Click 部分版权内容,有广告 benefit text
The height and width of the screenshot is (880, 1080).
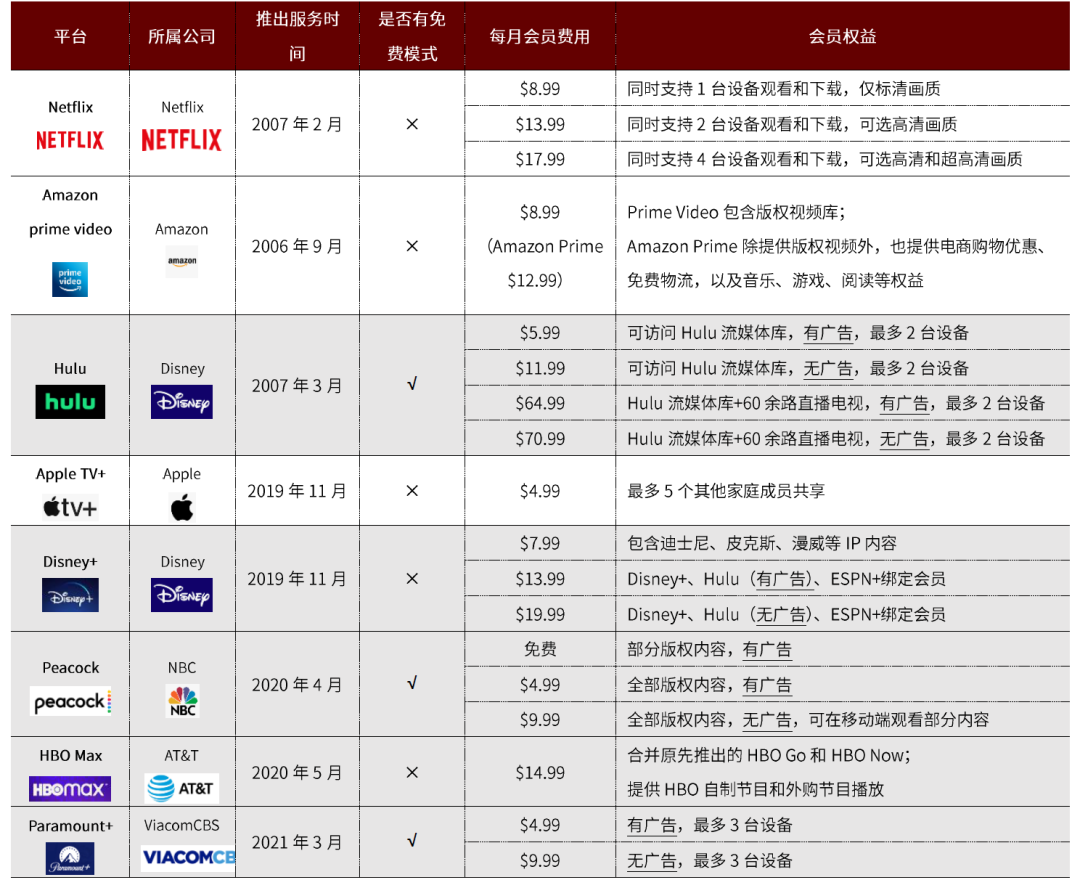[x=709, y=650]
